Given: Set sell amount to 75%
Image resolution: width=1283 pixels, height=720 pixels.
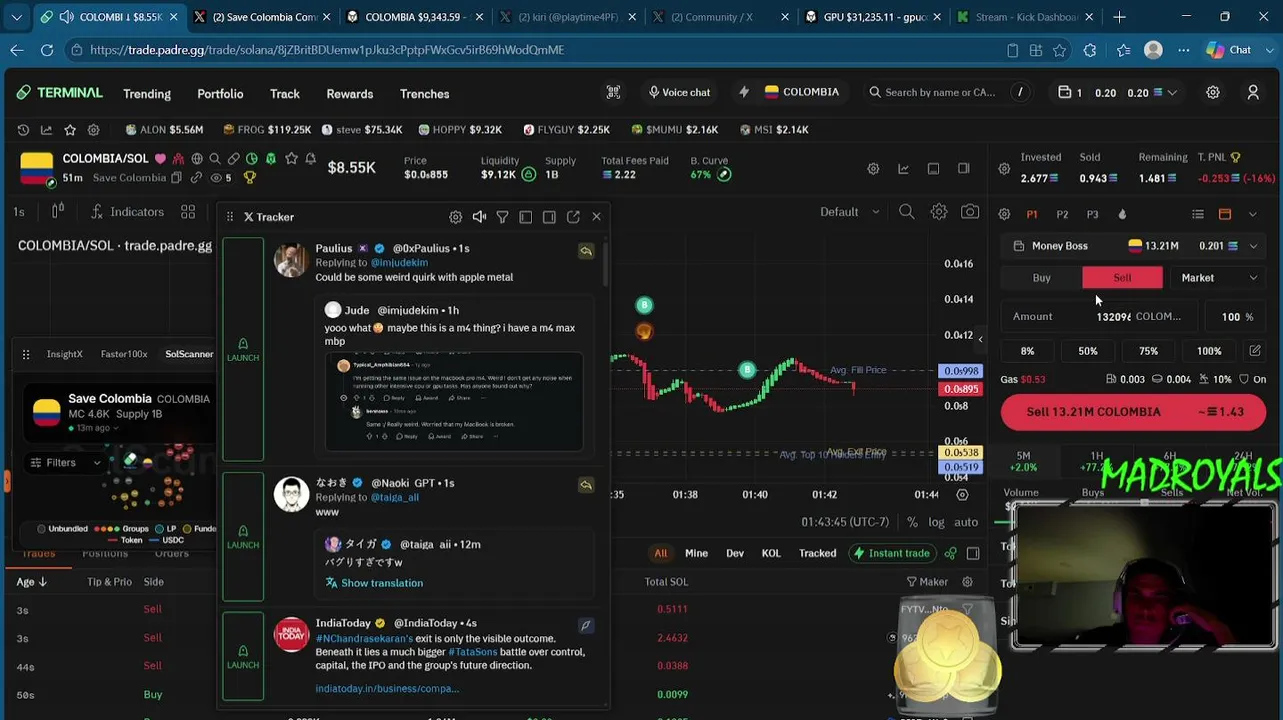Looking at the screenshot, I should pos(1148,351).
